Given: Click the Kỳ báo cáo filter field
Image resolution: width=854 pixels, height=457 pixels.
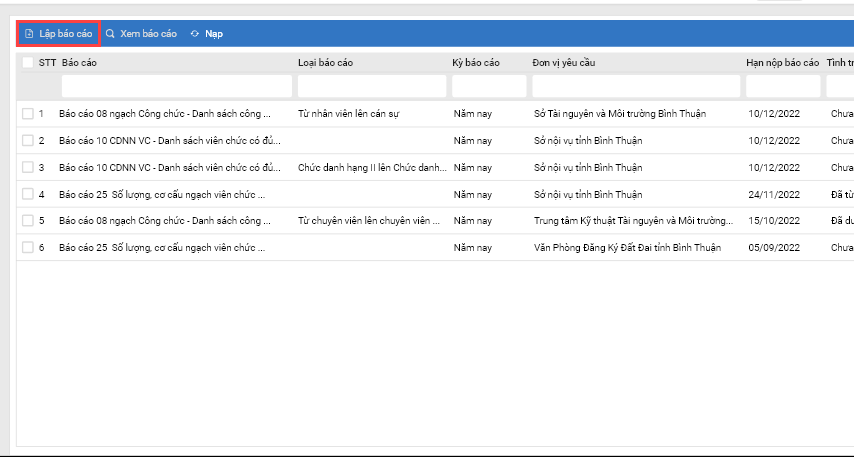Looking at the screenshot, I should click(x=487, y=87).
